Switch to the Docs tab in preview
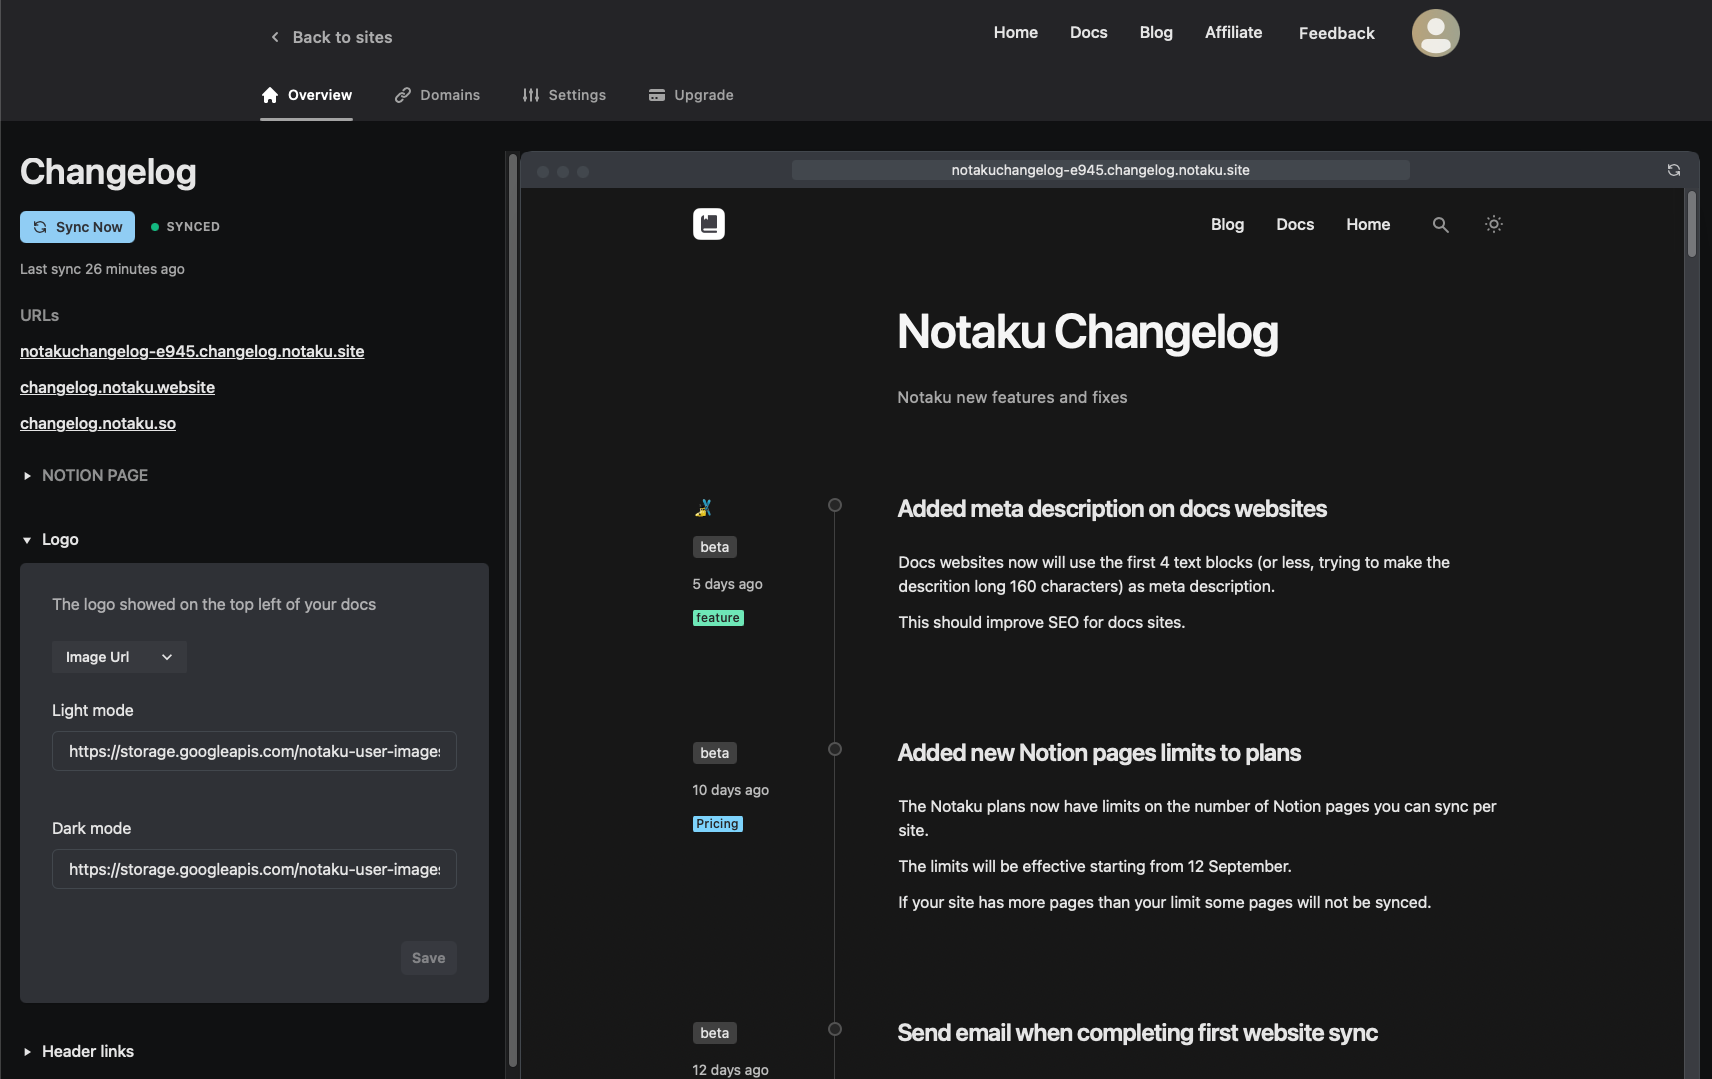 click(x=1295, y=224)
